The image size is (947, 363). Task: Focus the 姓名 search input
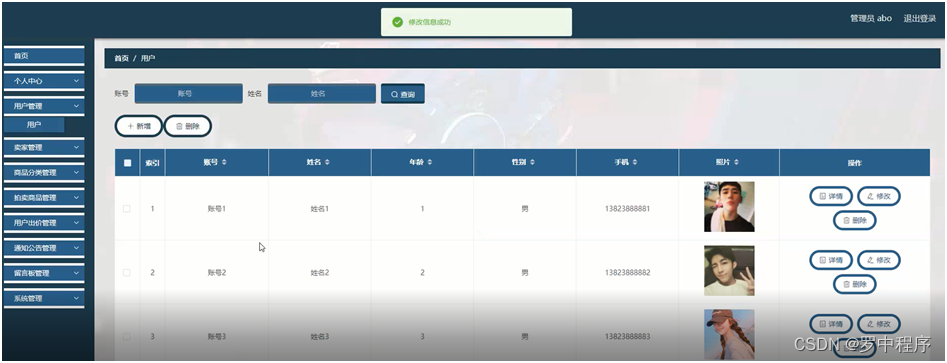point(321,94)
